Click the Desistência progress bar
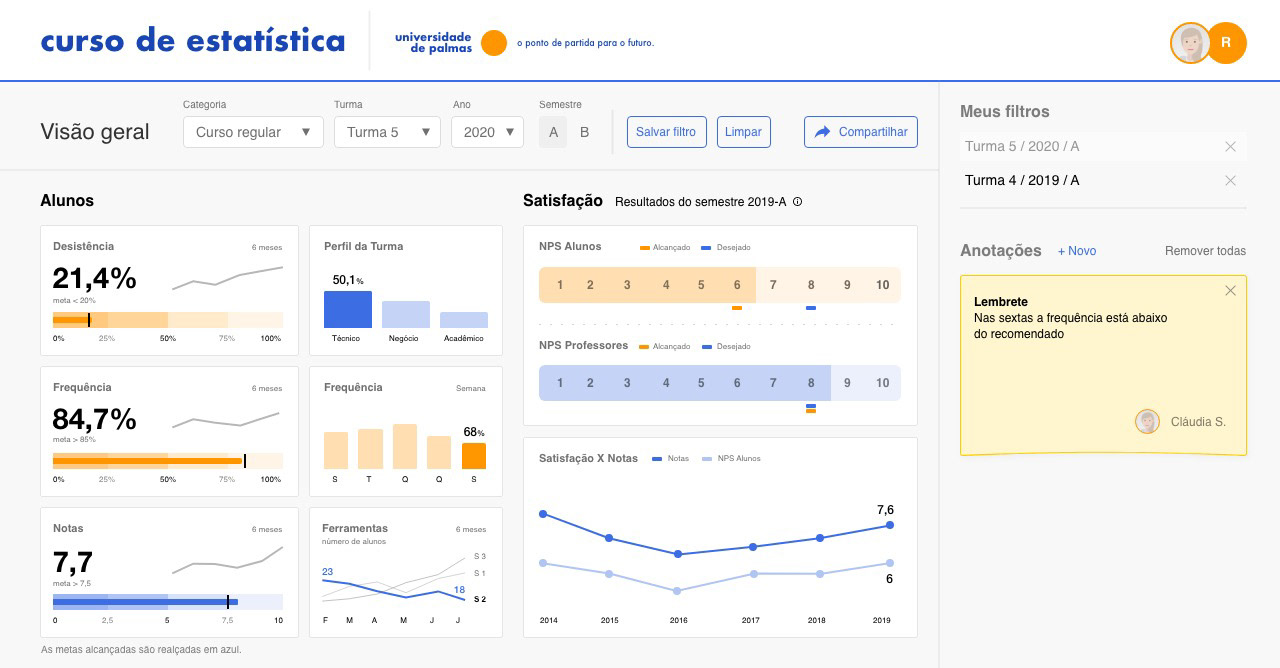This screenshot has width=1280, height=668. 168,320
